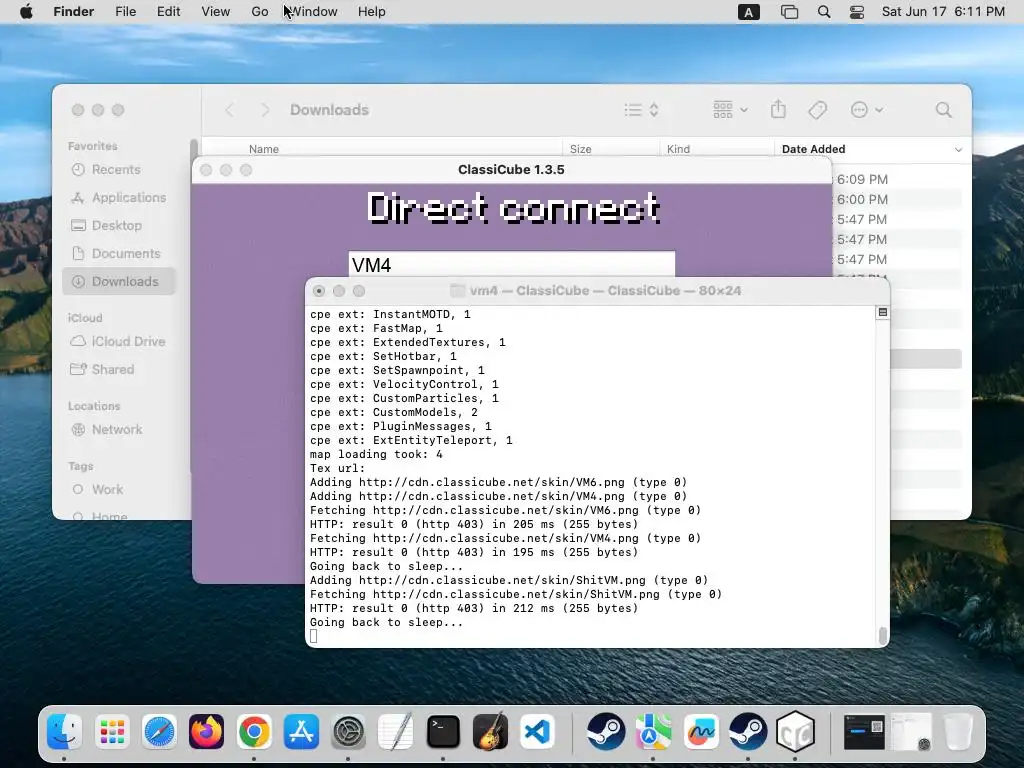Go back in the Finder window
The height and width of the screenshot is (768, 1024).
[229, 110]
